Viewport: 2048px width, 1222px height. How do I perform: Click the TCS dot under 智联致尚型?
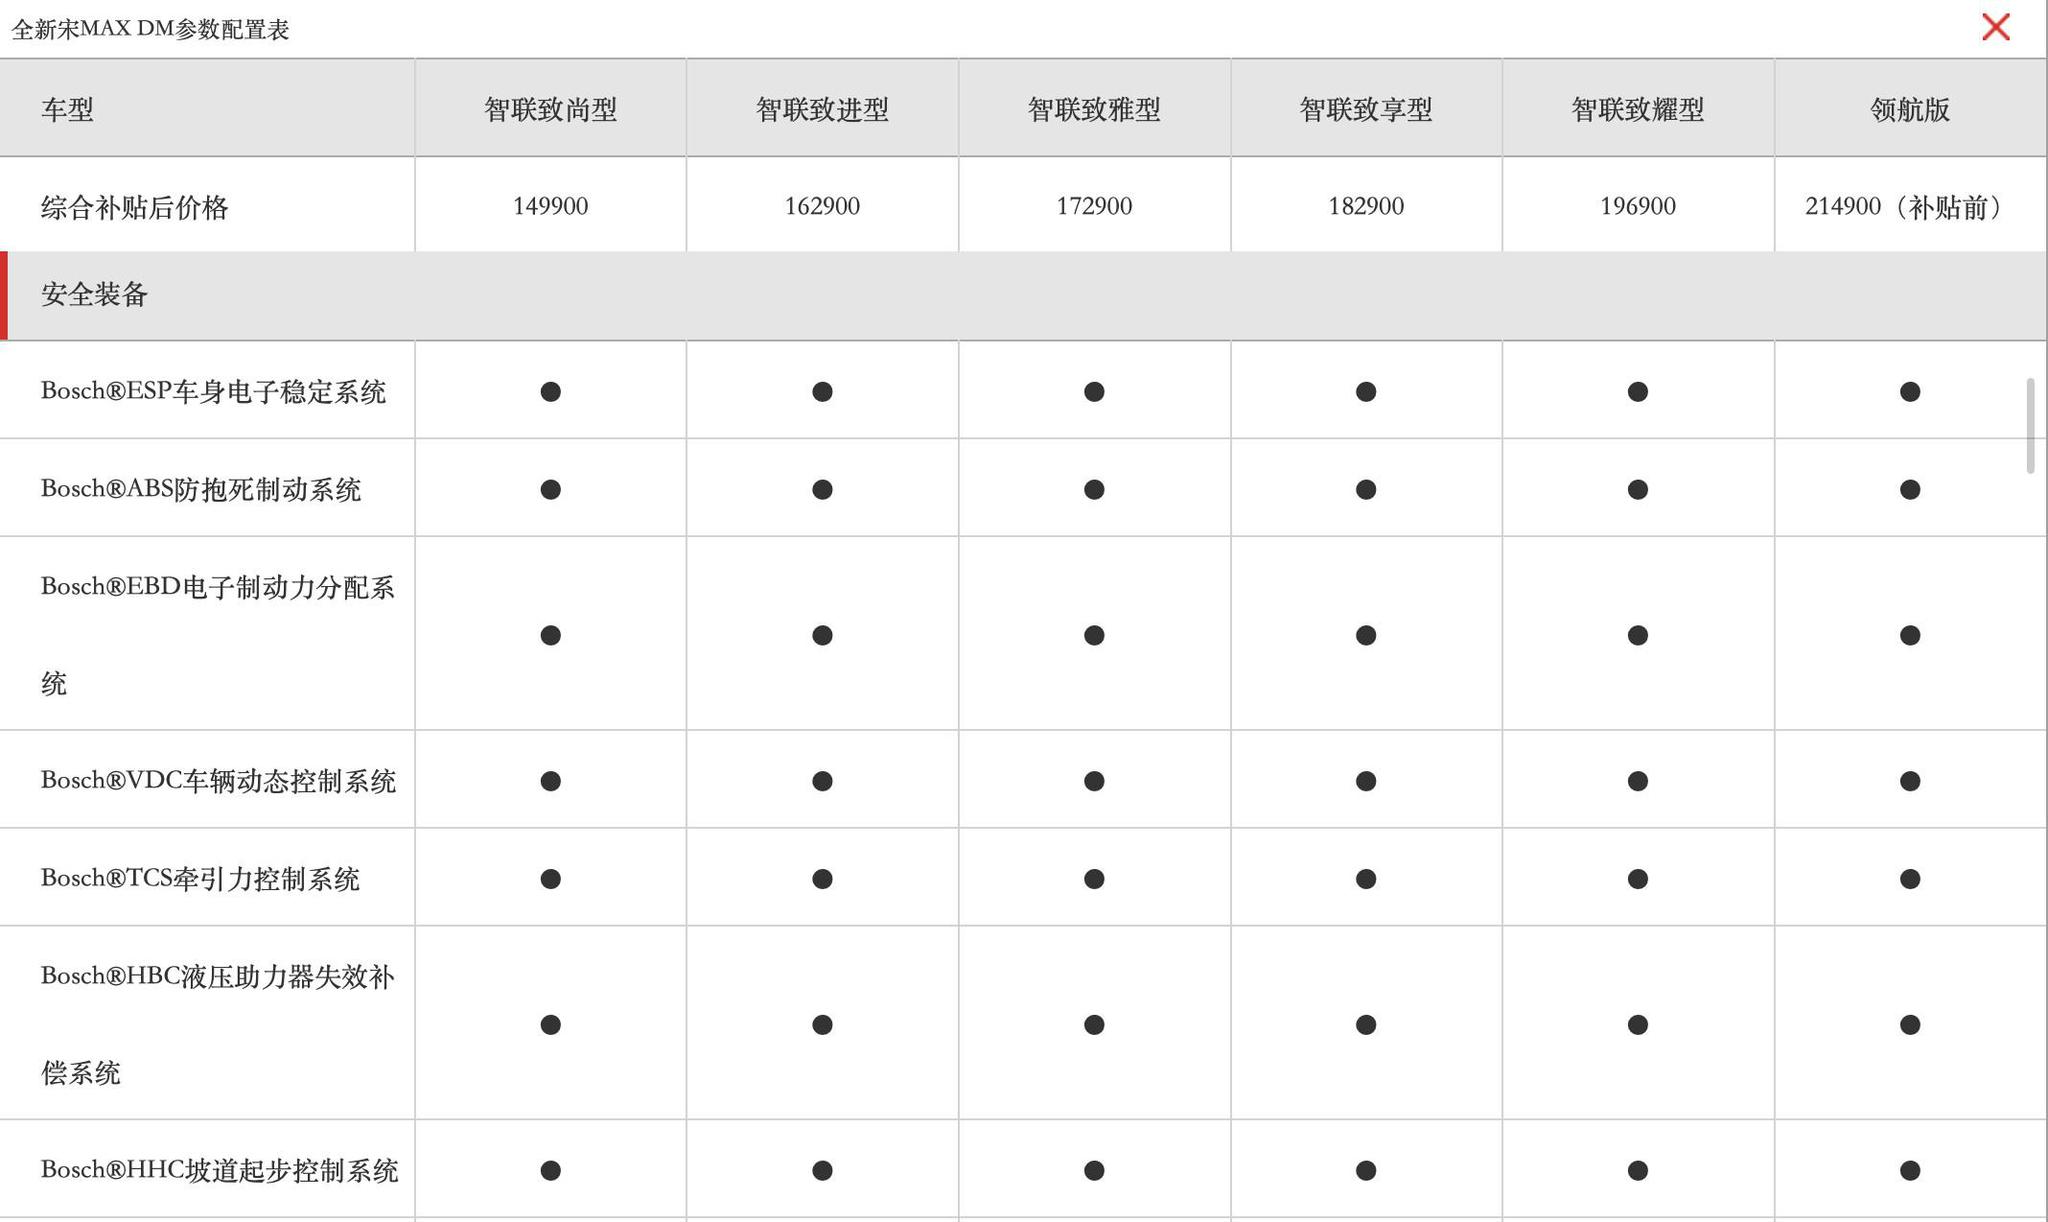pos(550,879)
